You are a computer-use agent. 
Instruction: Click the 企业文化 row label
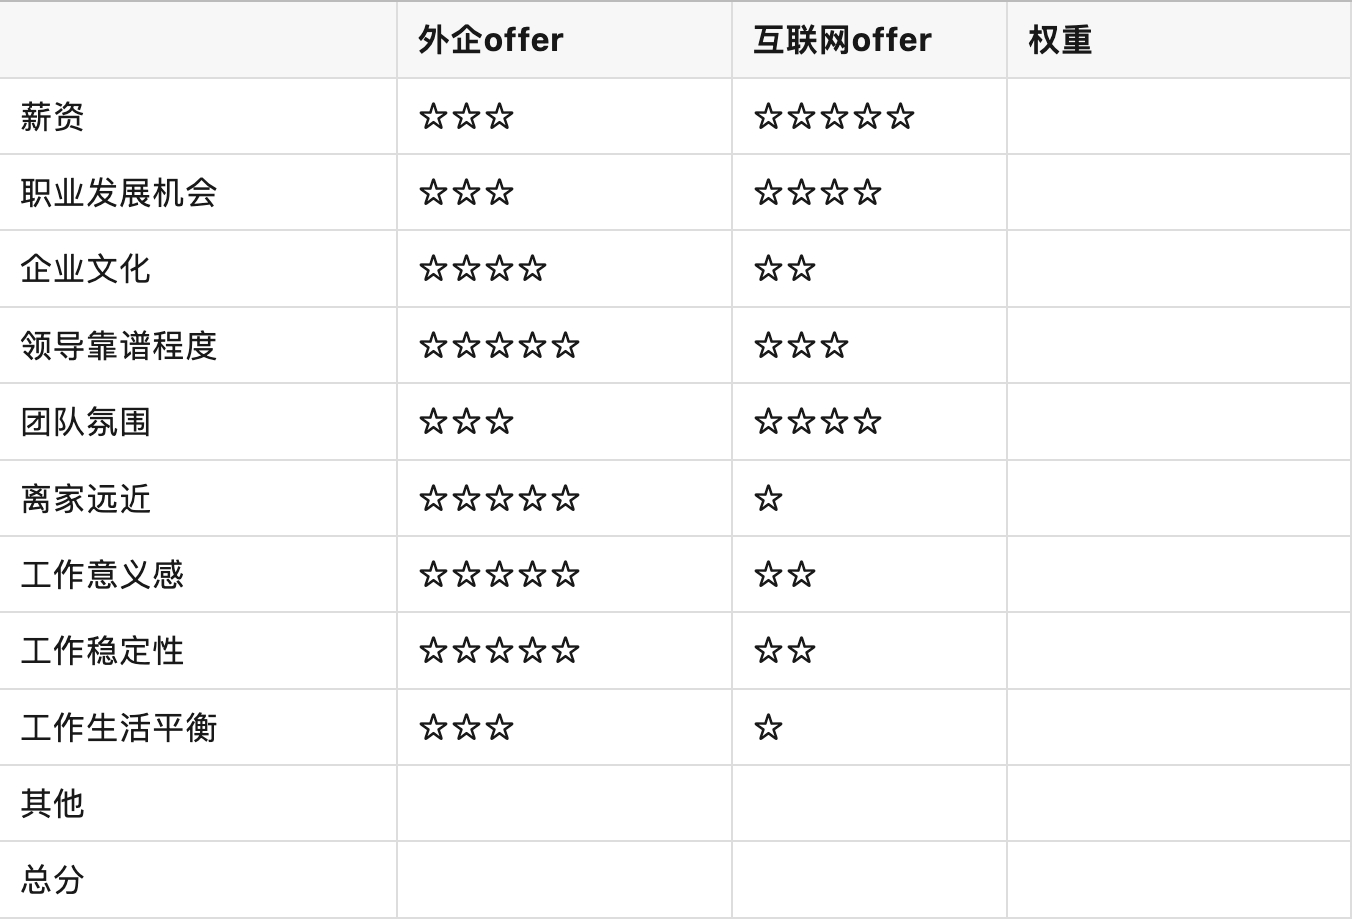coord(86,269)
